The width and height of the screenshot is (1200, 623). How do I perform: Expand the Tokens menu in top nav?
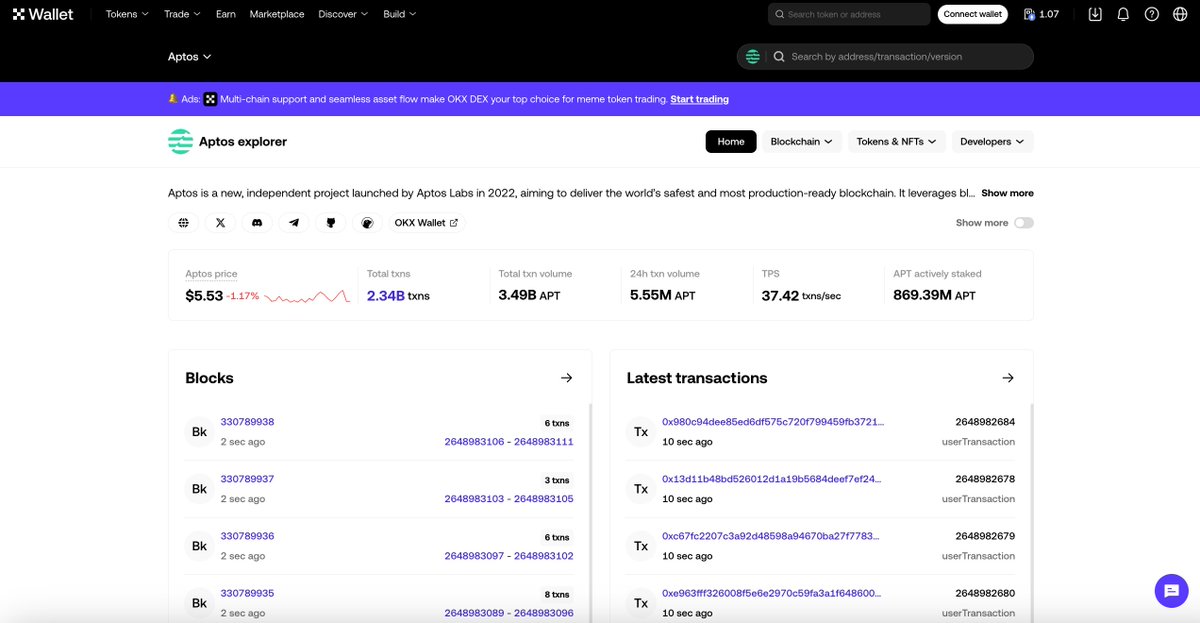point(127,14)
